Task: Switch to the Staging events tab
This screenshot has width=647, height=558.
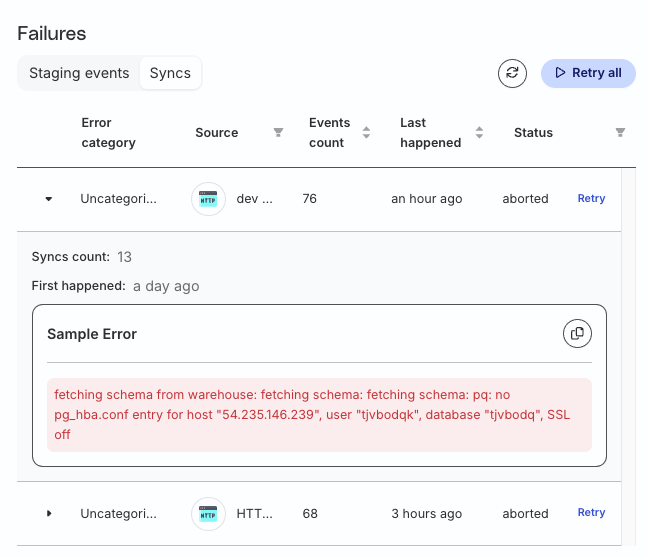Action: point(79,73)
